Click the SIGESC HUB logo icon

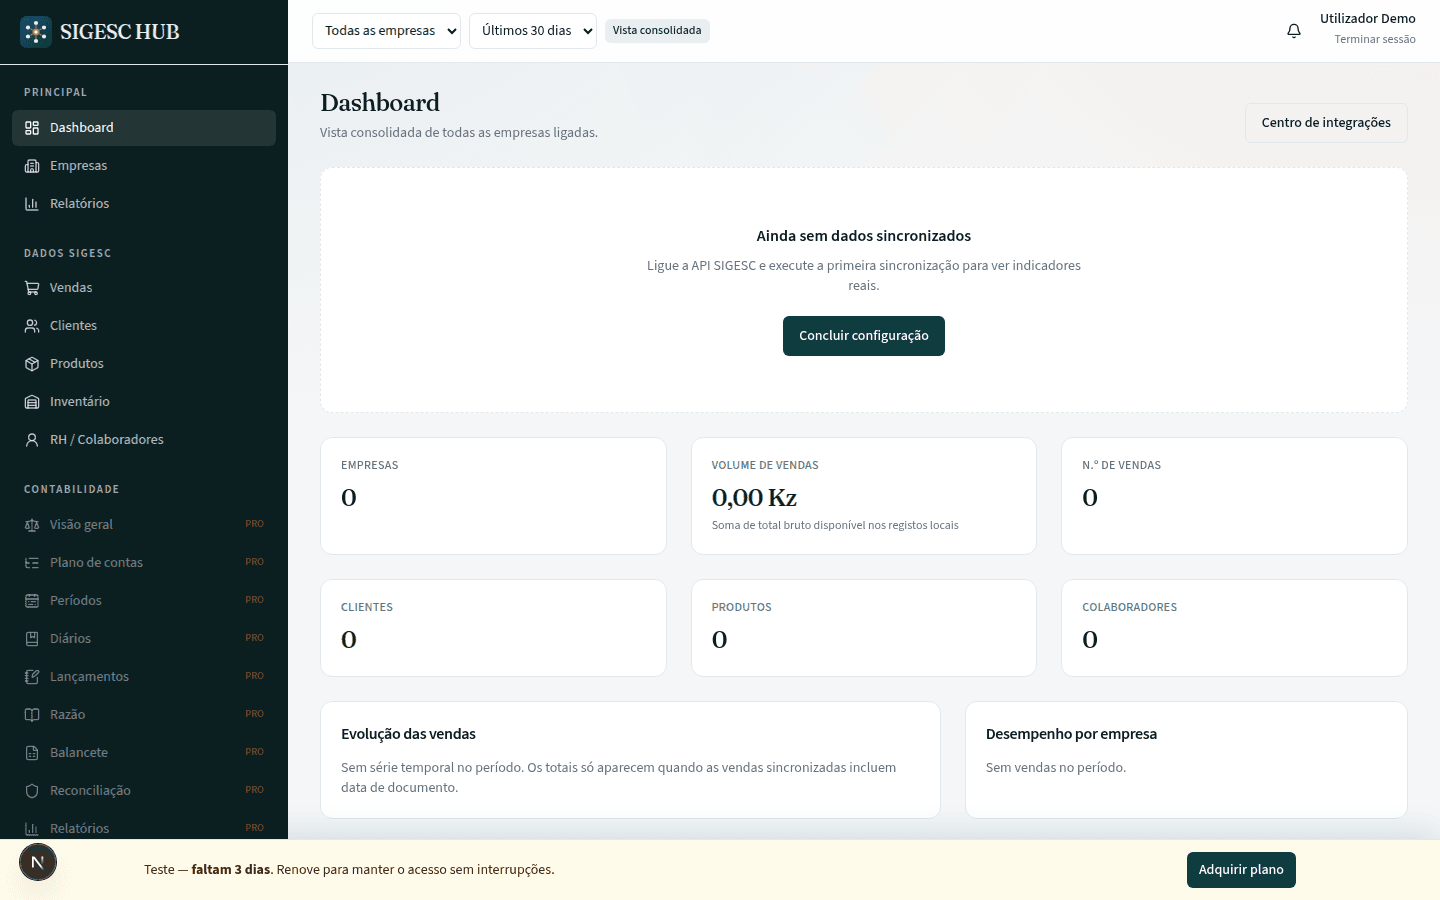tap(36, 32)
